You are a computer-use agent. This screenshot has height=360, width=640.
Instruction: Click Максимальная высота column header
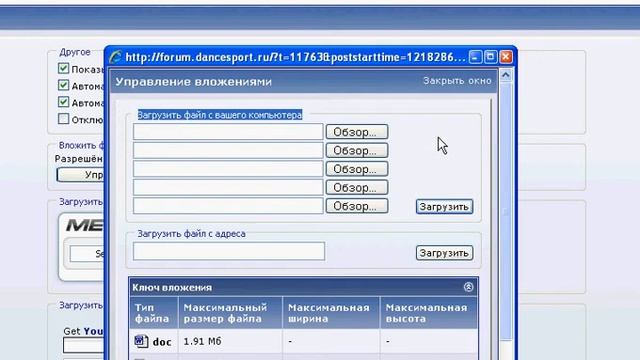click(429, 313)
